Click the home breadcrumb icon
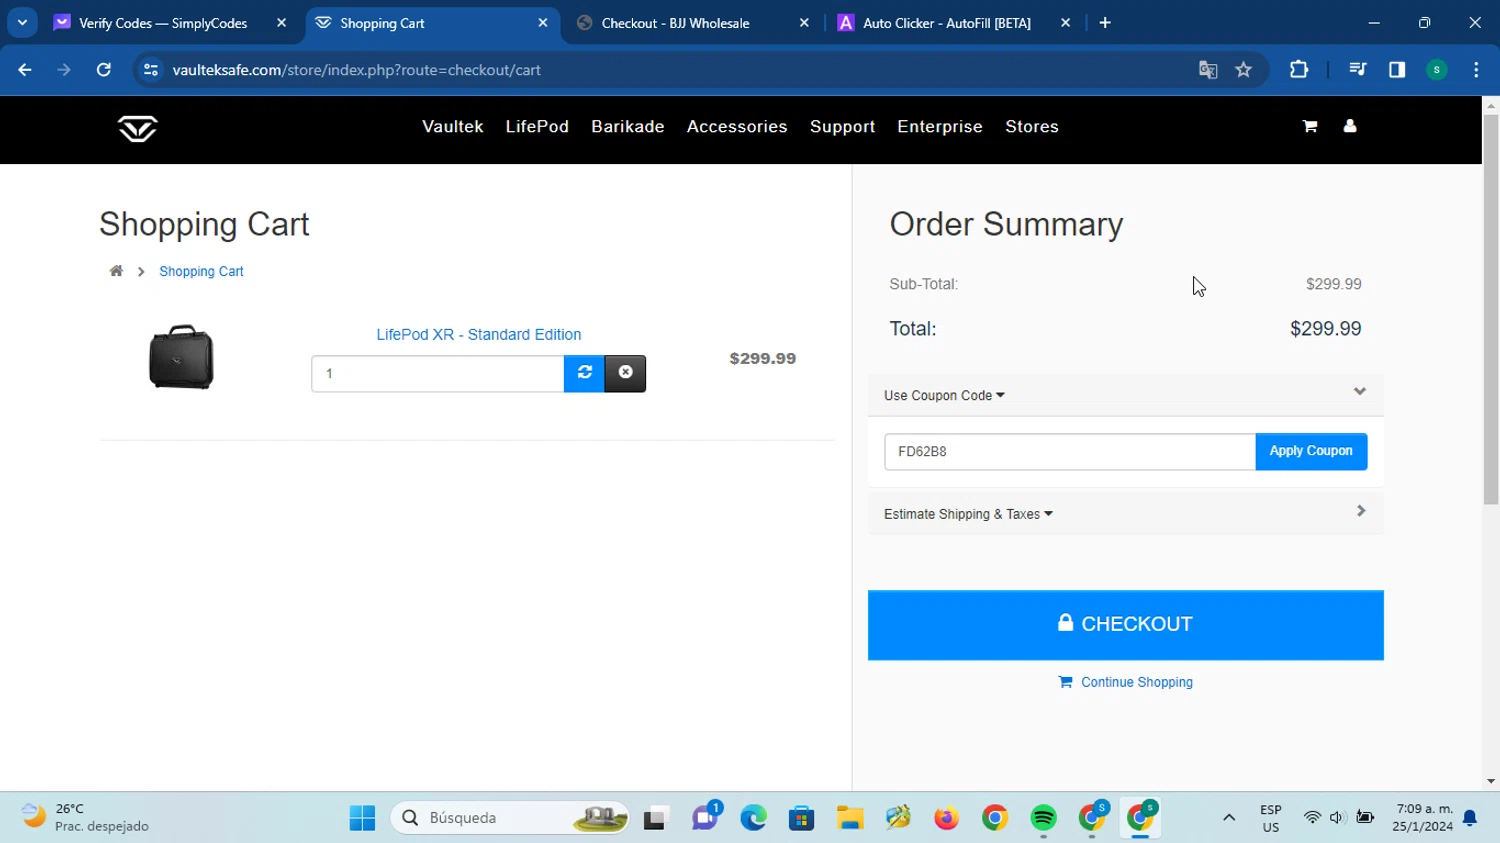 [116, 271]
